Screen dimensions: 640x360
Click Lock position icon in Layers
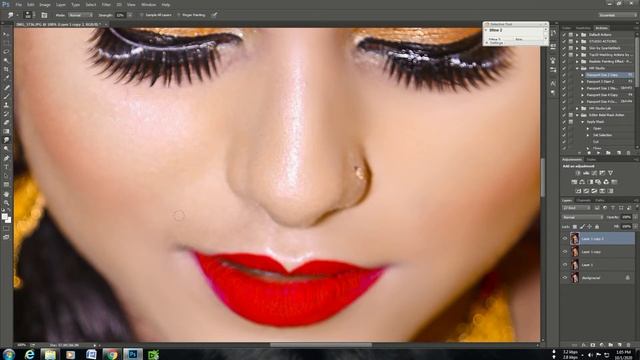tap(589, 227)
